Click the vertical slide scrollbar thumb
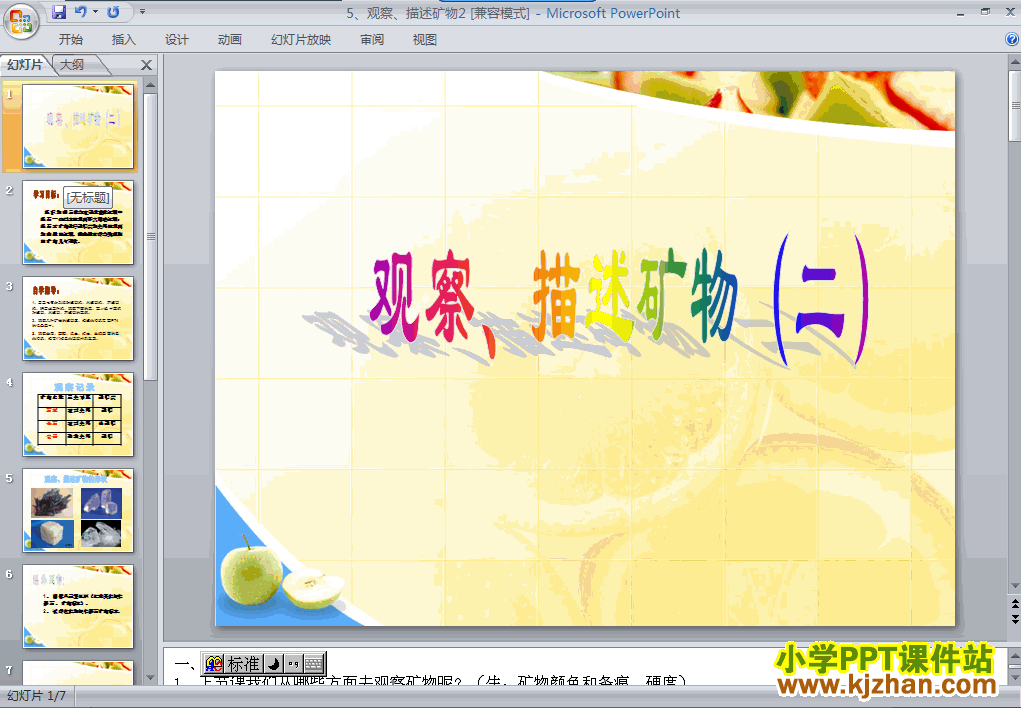1021x708 pixels. [1014, 106]
